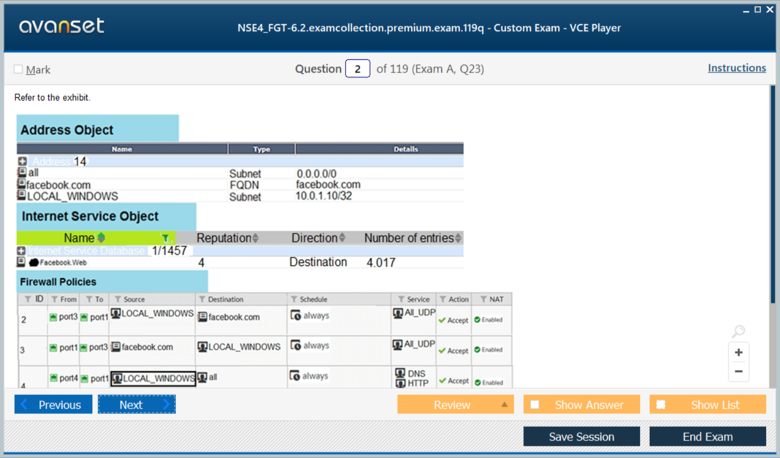Click the Schedule column filter icon
The height and width of the screenshot is (458, 780).
click(294, 299)
